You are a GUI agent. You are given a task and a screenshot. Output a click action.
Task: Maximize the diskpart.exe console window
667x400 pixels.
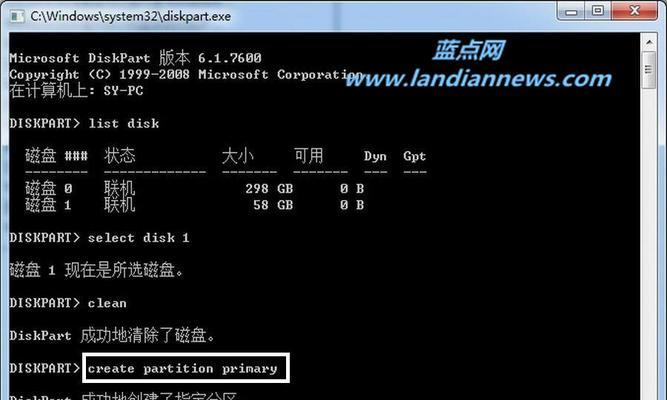point(598,11)
